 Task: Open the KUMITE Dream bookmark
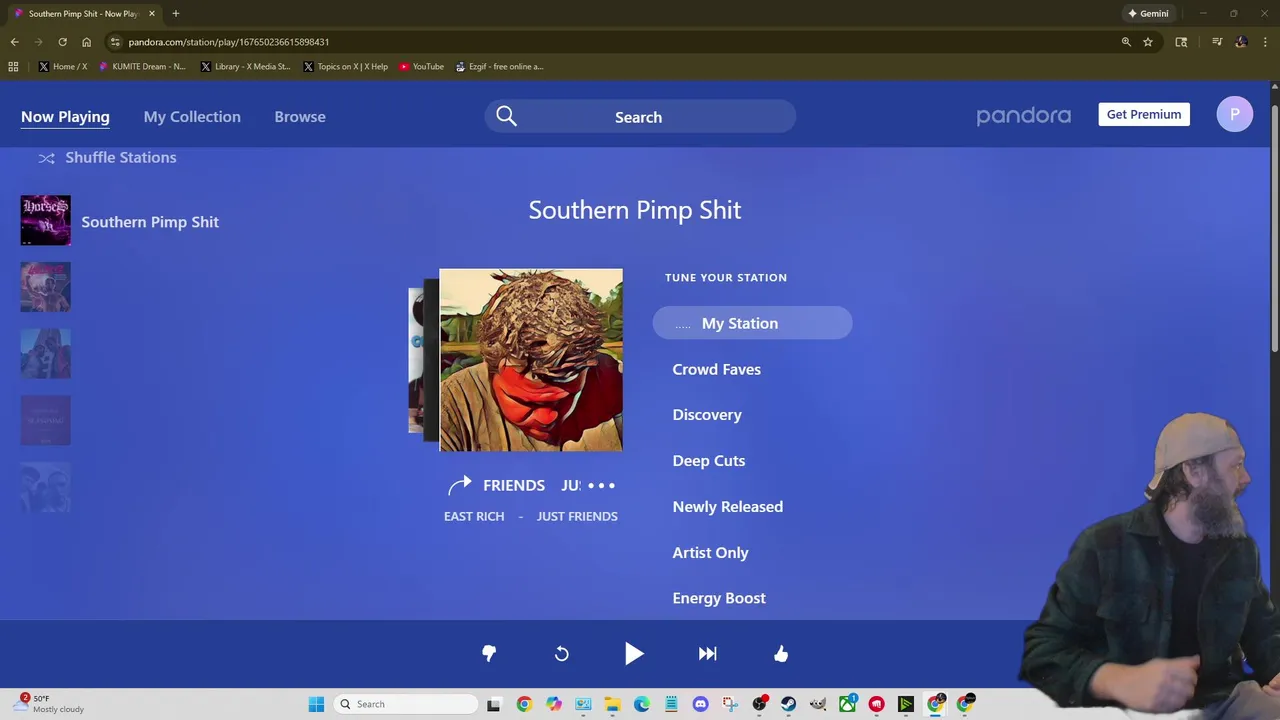(142, 67)
